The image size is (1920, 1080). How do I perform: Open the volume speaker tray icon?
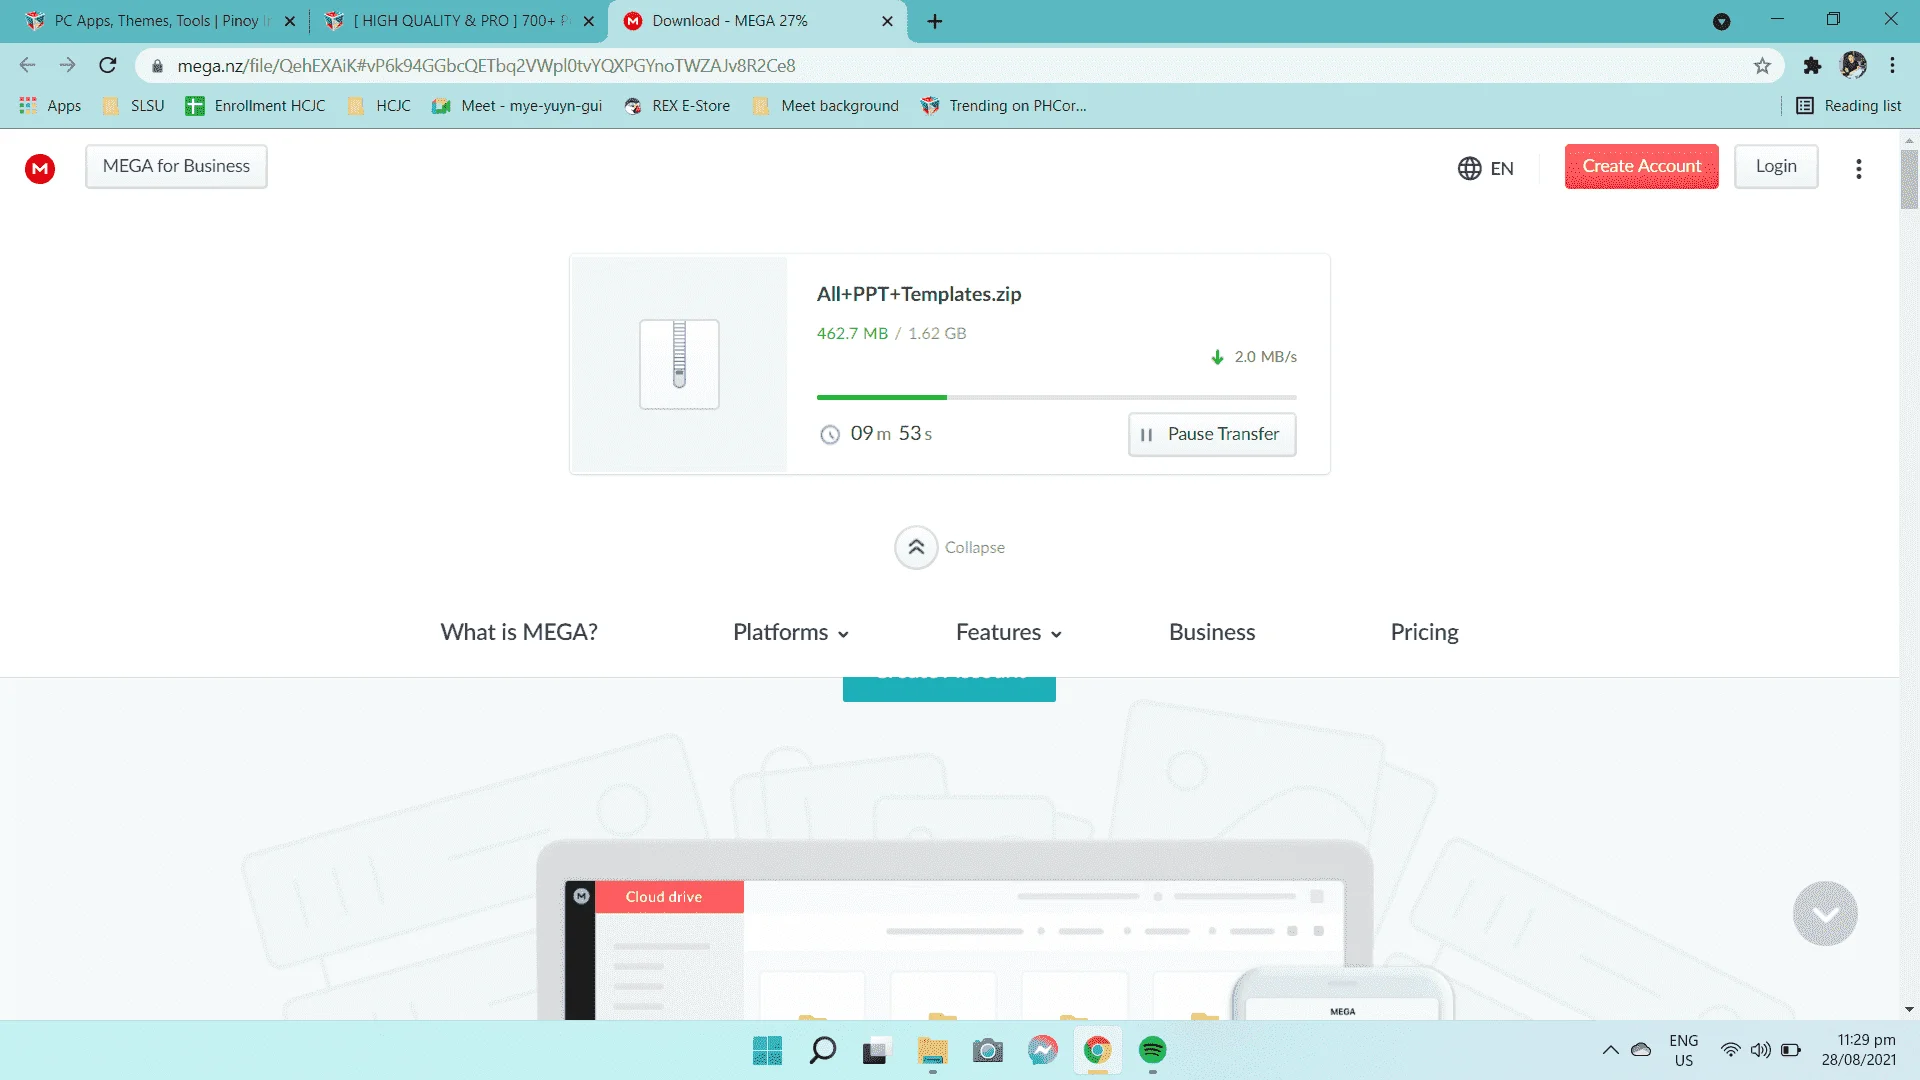pos(1761,1050)
